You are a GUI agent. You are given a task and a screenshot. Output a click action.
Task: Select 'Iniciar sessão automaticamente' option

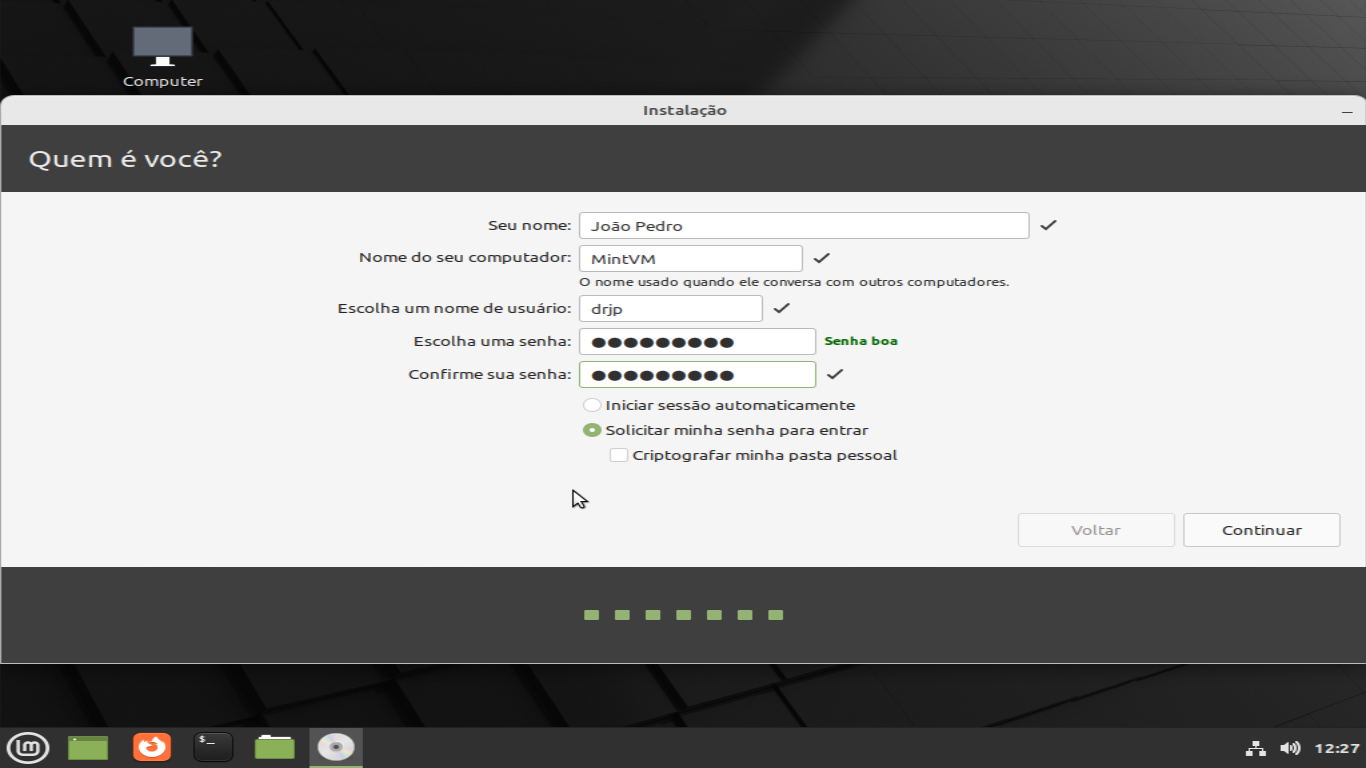592,406
